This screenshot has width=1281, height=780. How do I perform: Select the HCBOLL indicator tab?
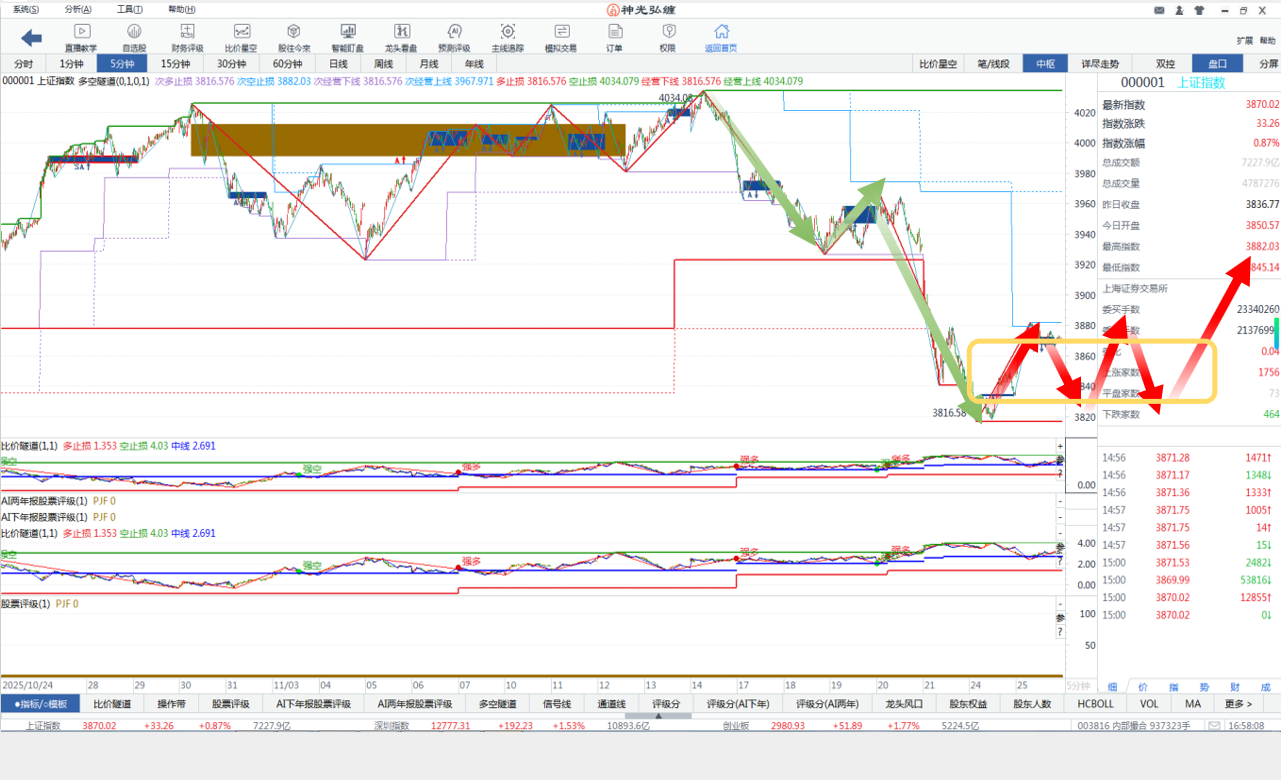click(x=1095, y=704)
